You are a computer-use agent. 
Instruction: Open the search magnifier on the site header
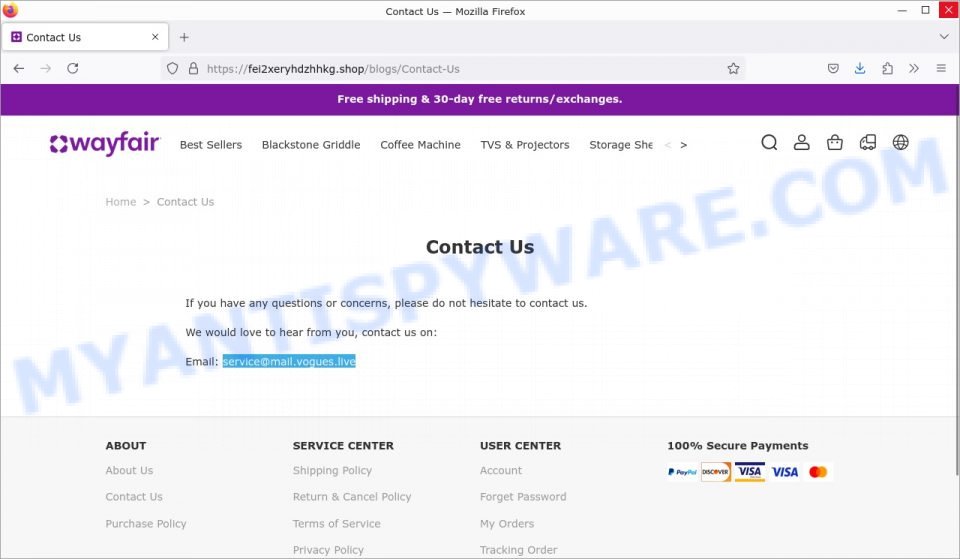point(770,143)
